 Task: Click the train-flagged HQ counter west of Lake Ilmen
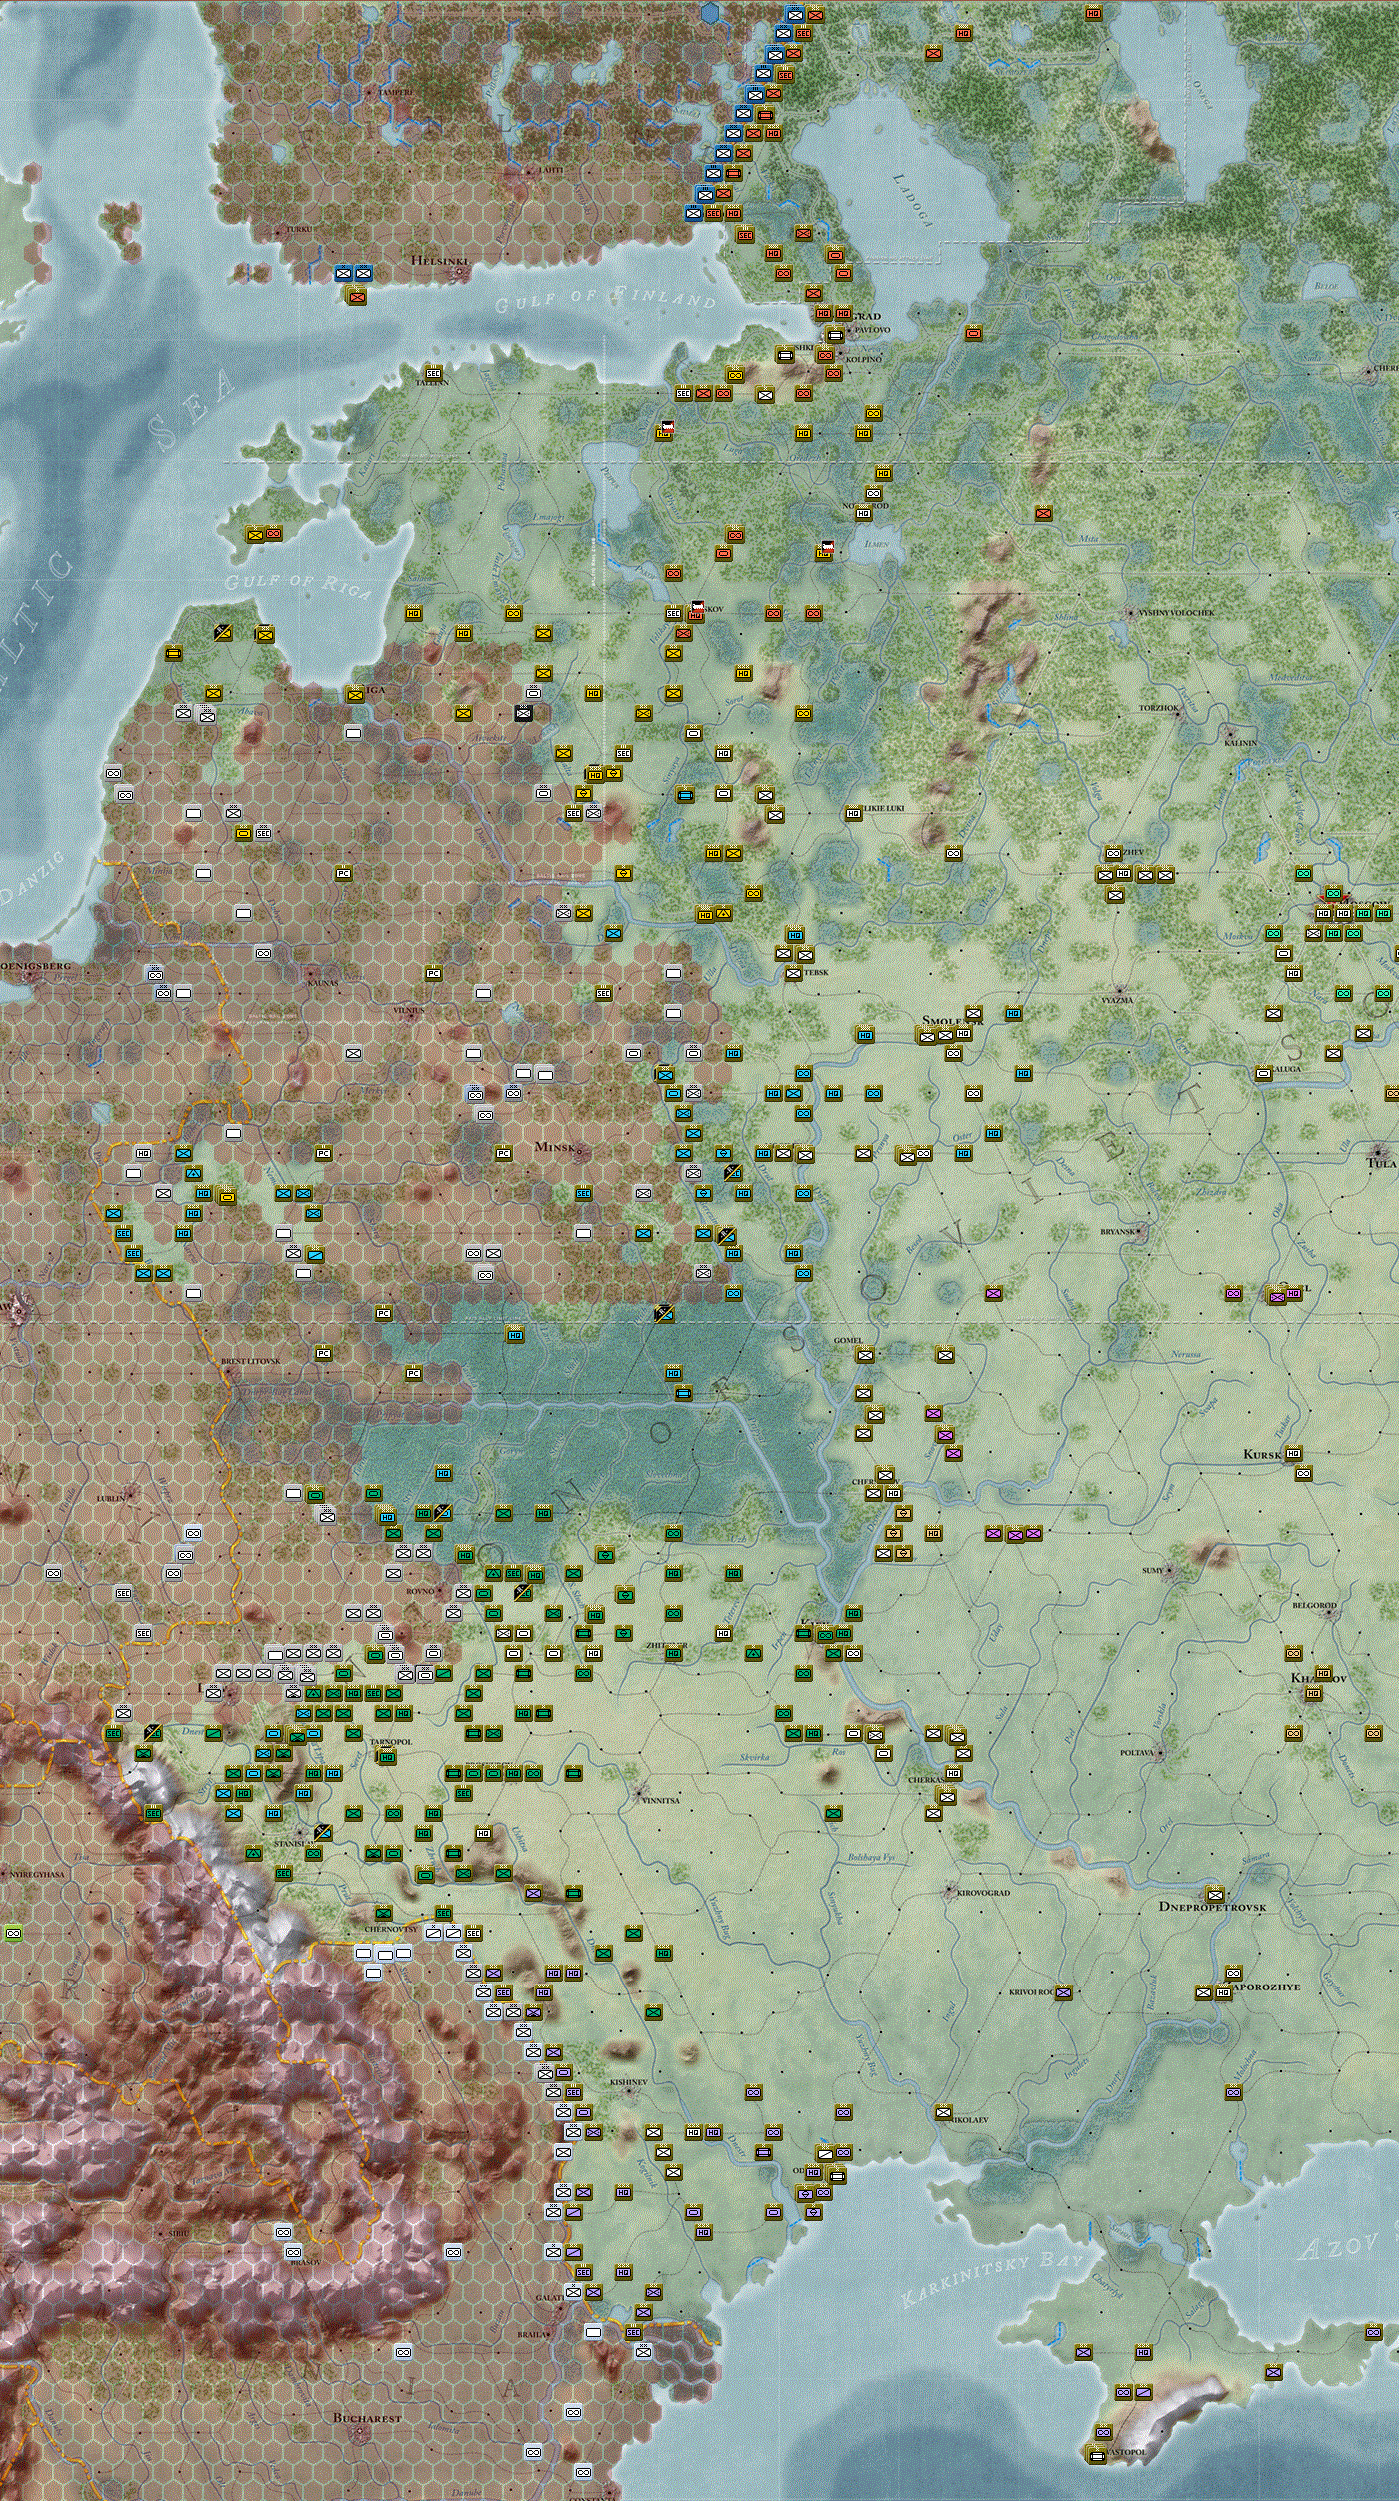[x=825, y=550]
